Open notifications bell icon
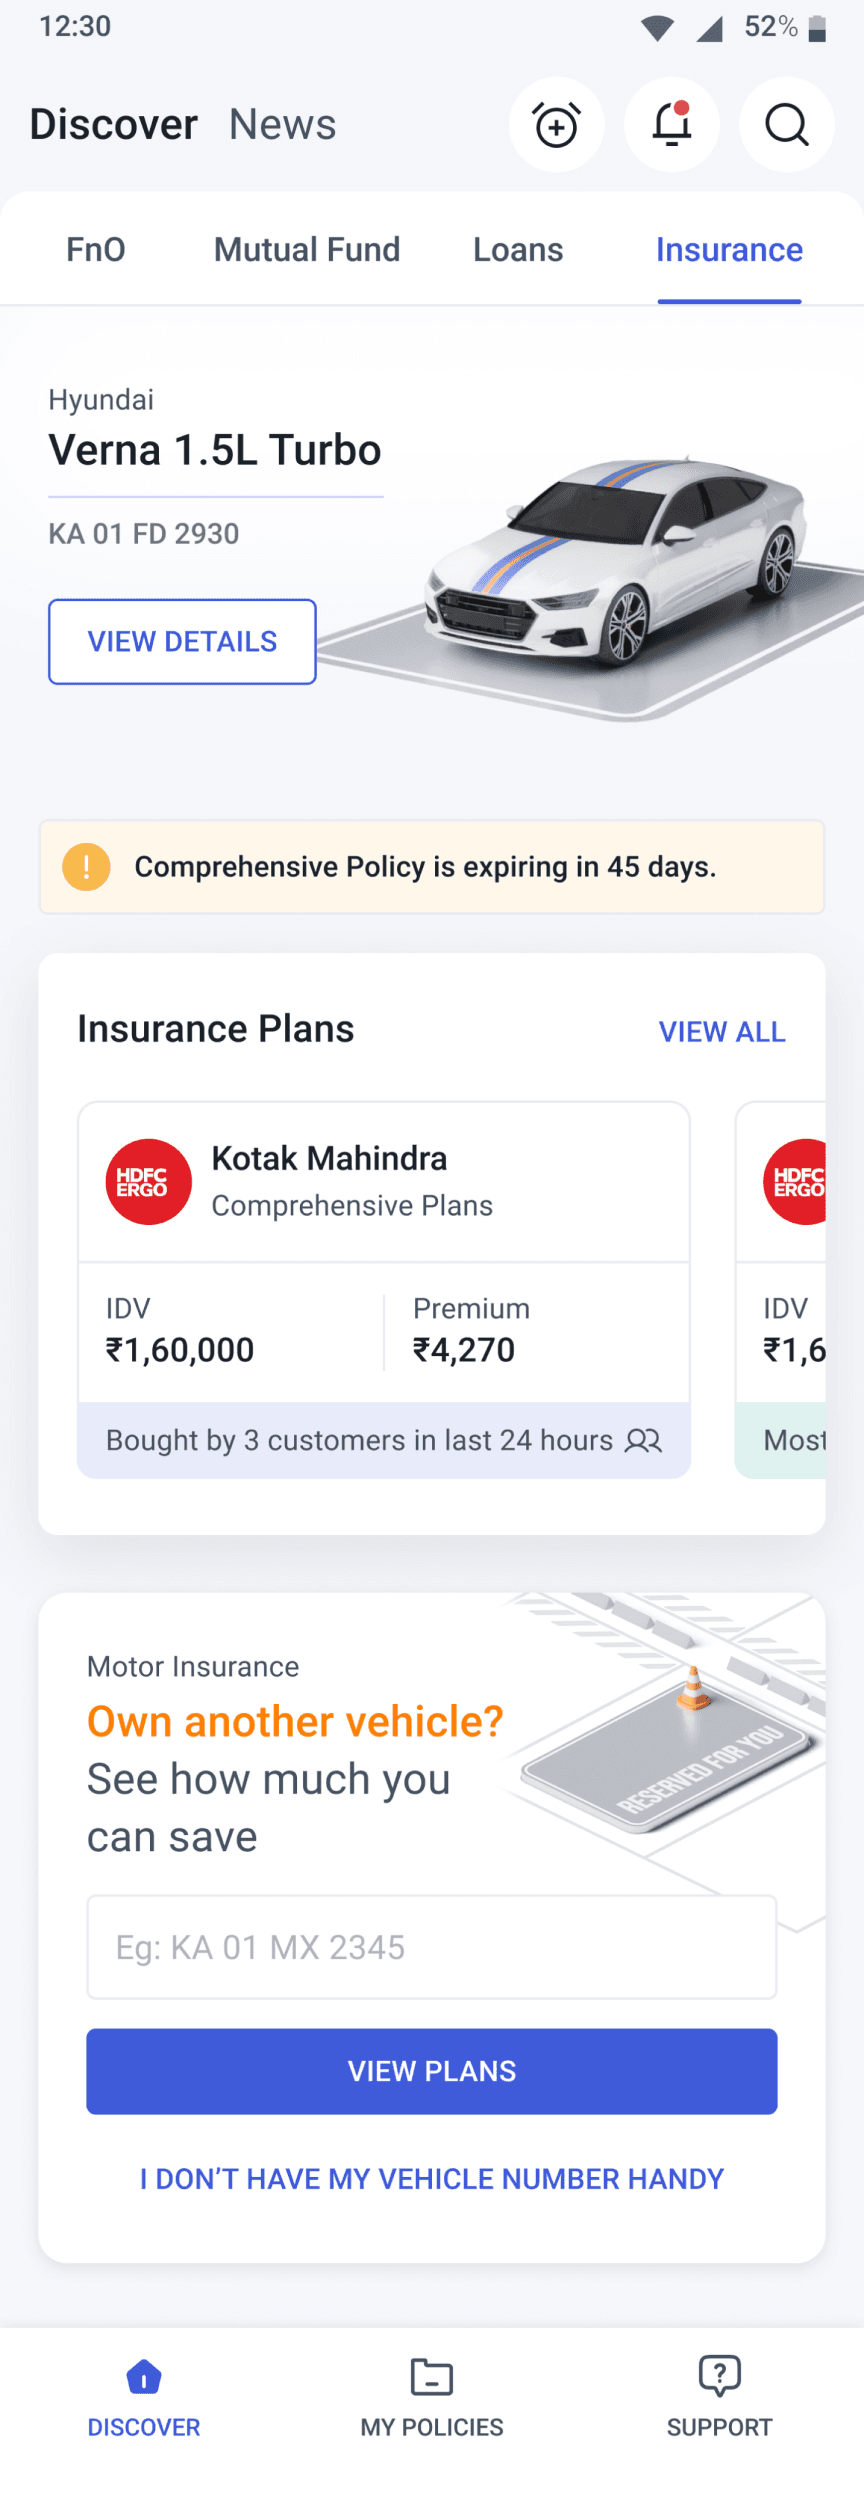The image size is (864, 2496). tap(672, 125)
